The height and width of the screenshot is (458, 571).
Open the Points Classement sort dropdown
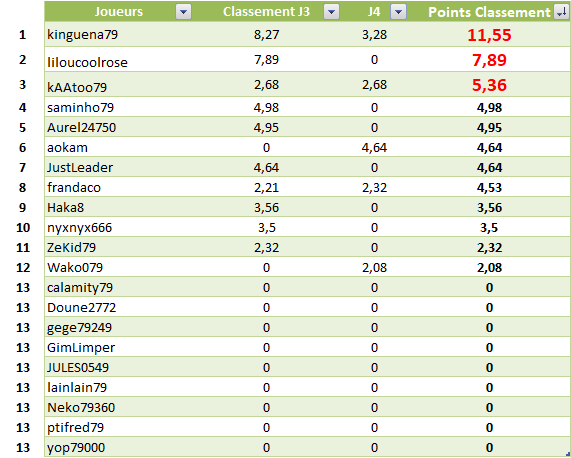pyautogui.click(x=561, y=12)
